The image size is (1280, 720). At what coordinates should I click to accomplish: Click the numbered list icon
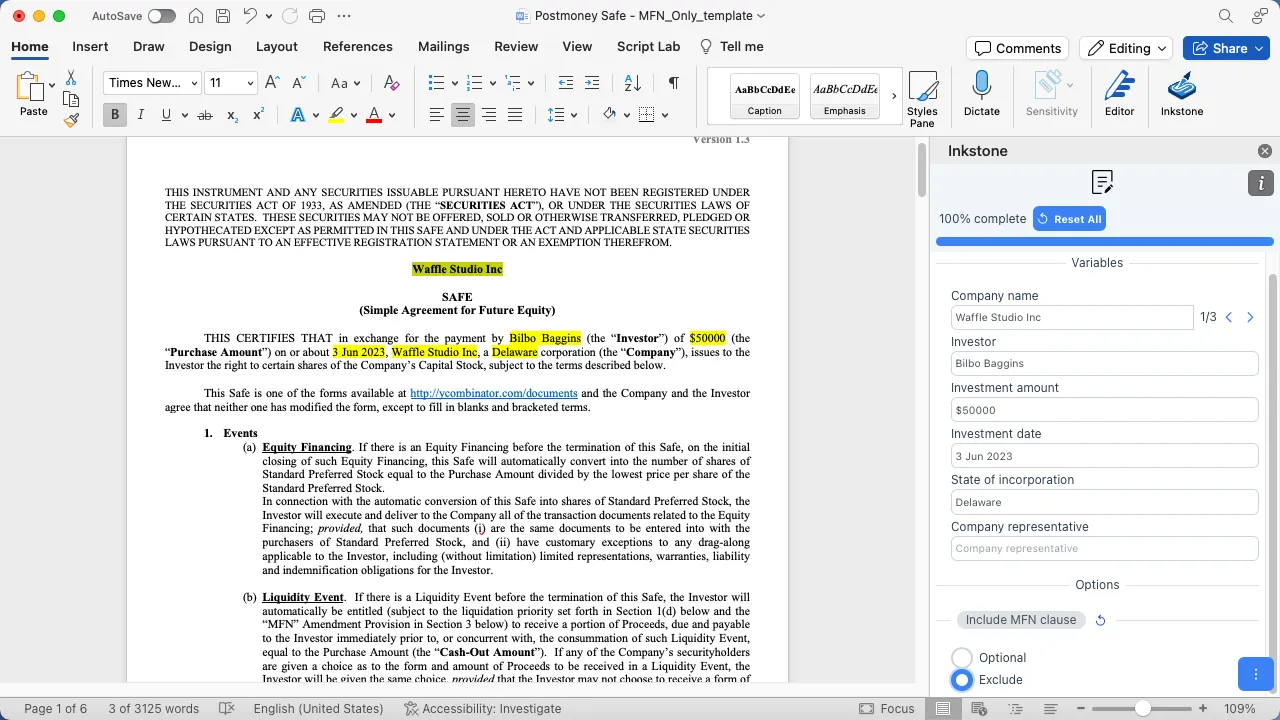(x=474, y=83)
